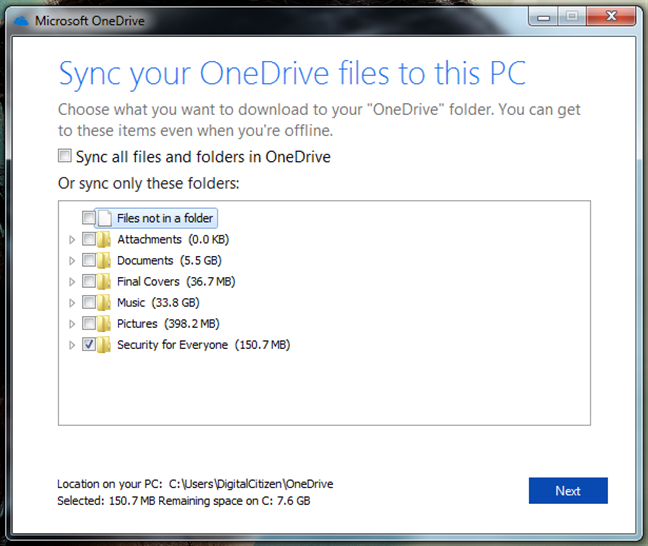Click the Pictures folder icon
The image size is (648, 546).
[104, 324]
